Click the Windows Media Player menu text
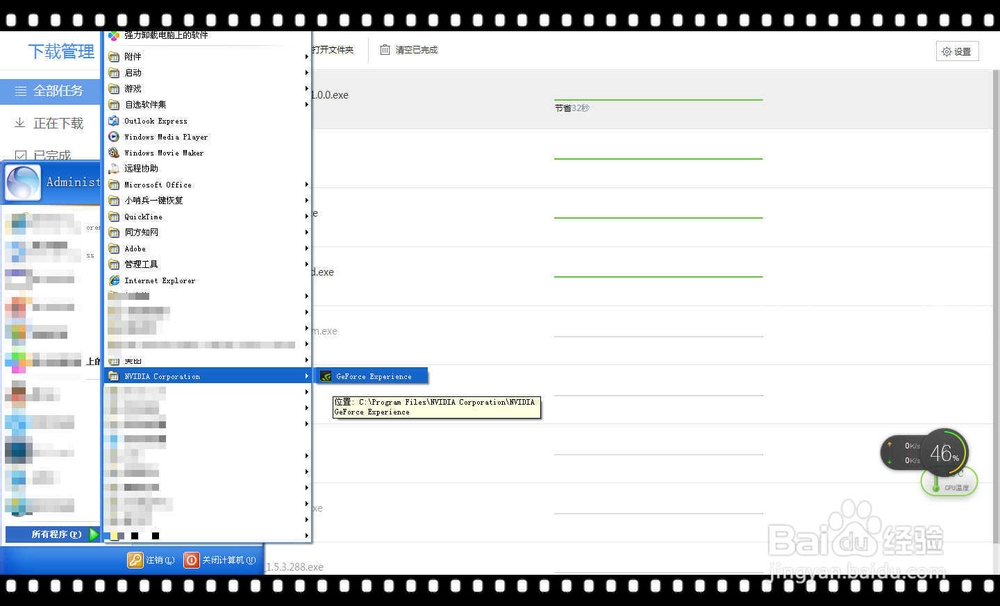The width and height of the screenshot is (1000, 606). click(x=166, y=137)
